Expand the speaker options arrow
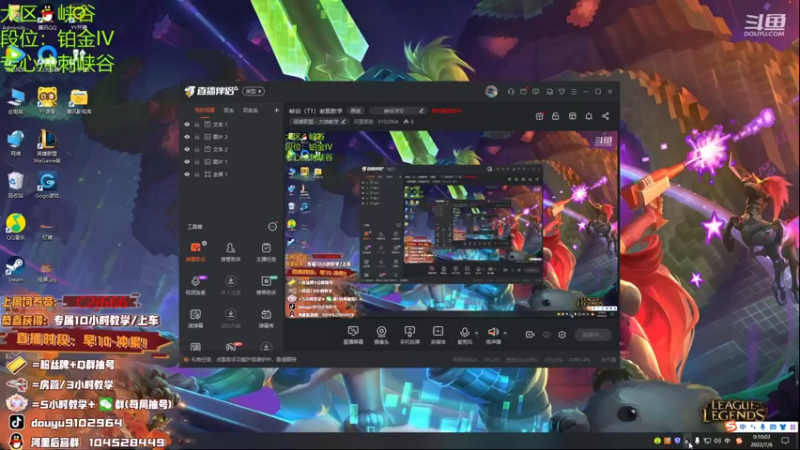The image size is (800, 450). 505,333
